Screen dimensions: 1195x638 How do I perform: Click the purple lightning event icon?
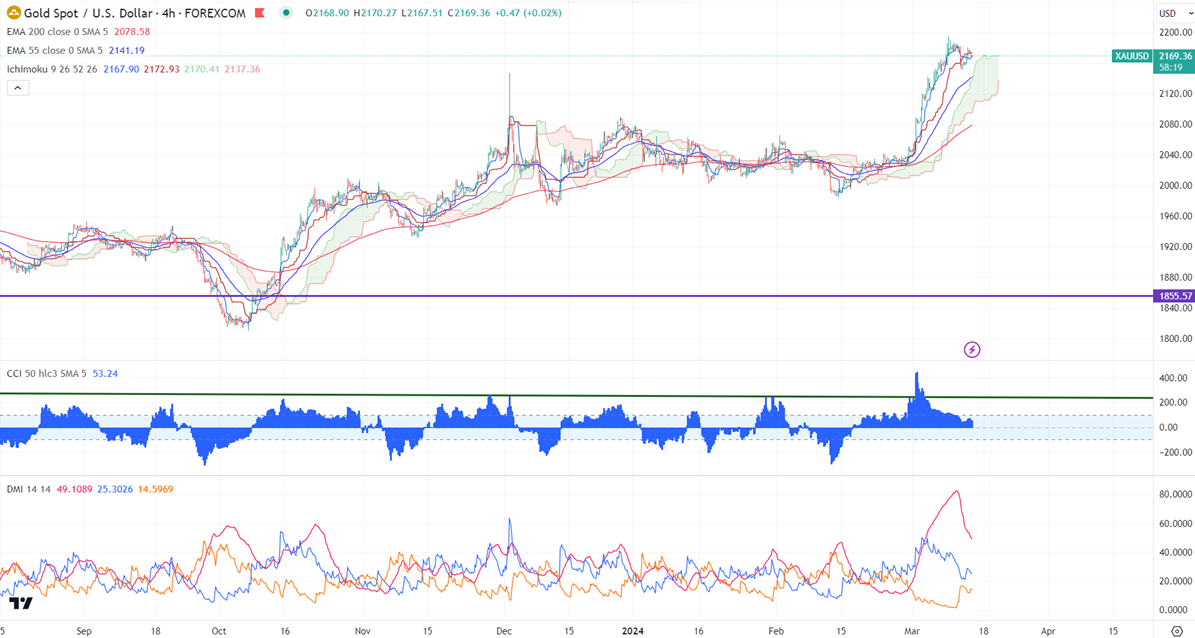click(972, 350)
